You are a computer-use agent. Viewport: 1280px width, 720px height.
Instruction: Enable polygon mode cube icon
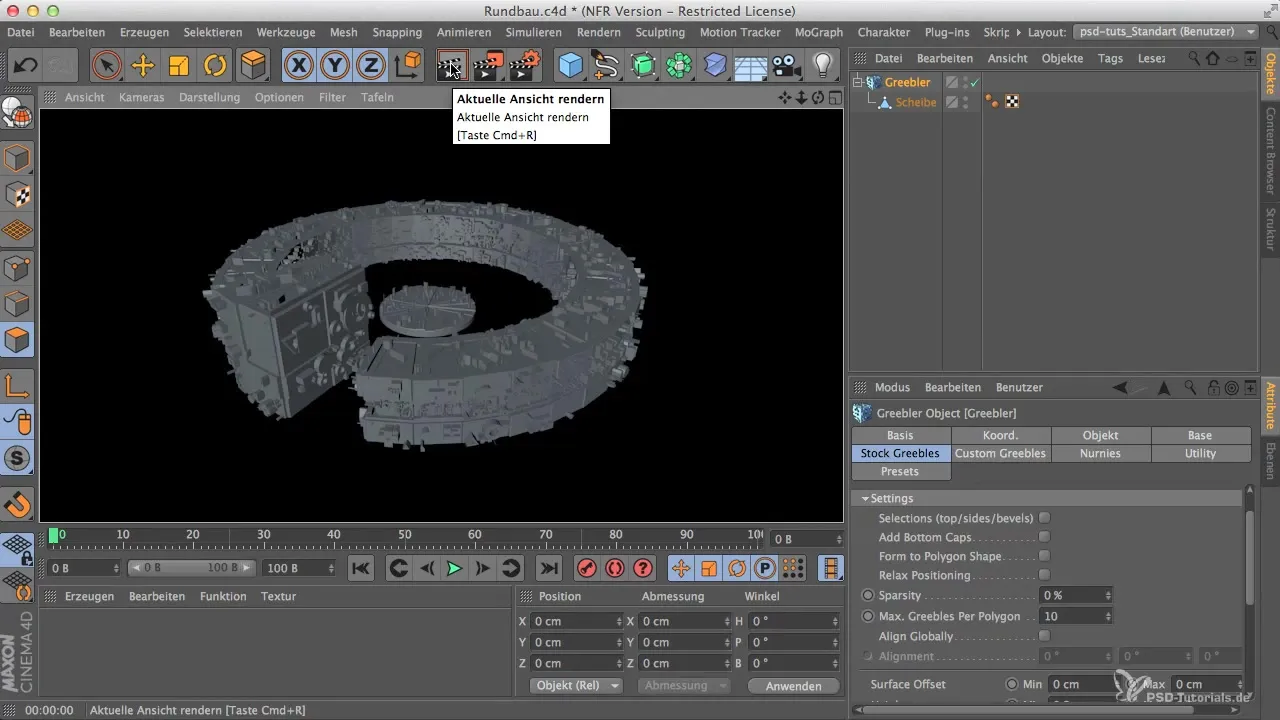click(x=18, y=340)
